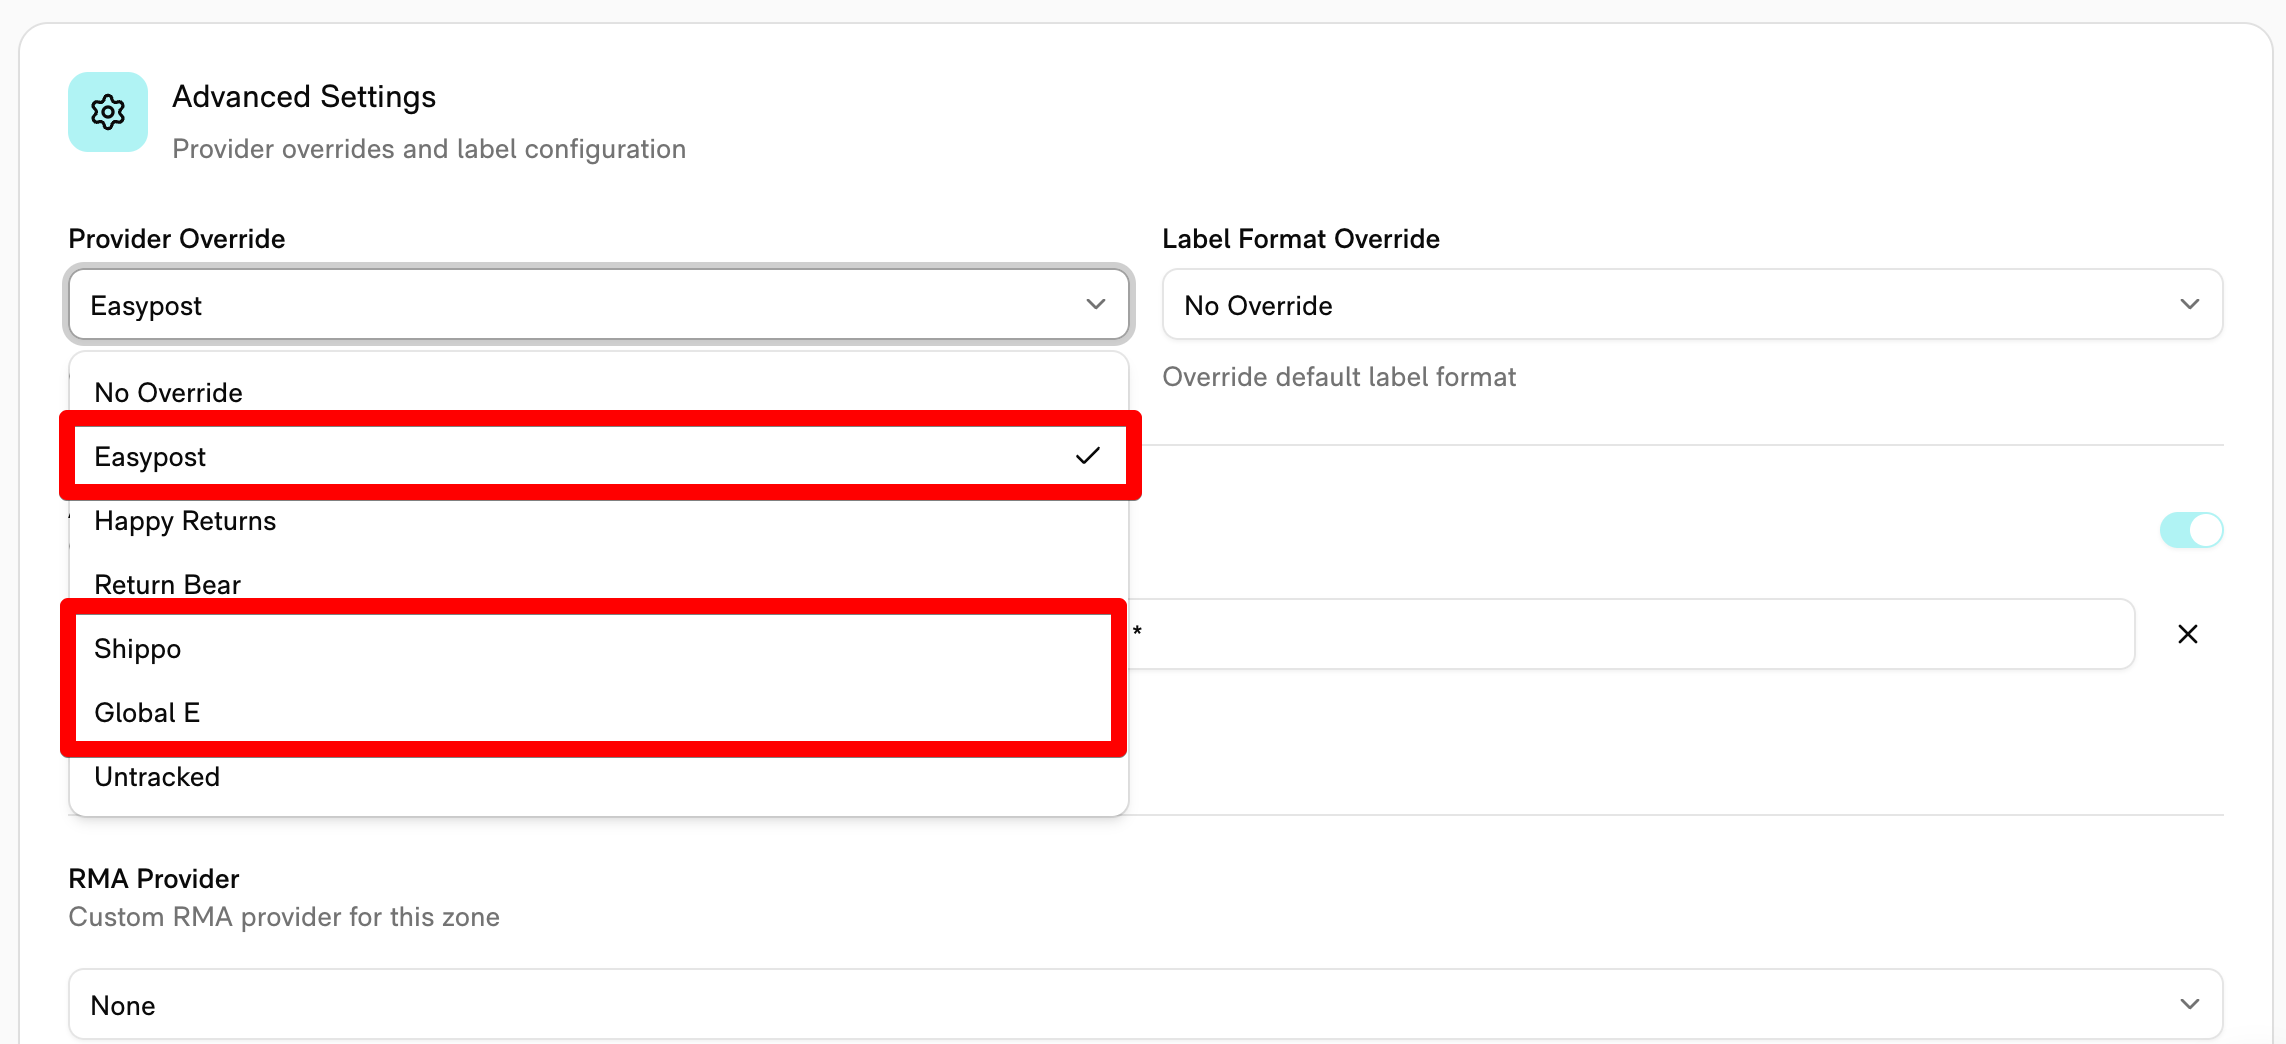Expand the Label Format Override dropdown
Image resolution: width=2286 pixels, height=1044 pixels.
(x=1692, y=304)
